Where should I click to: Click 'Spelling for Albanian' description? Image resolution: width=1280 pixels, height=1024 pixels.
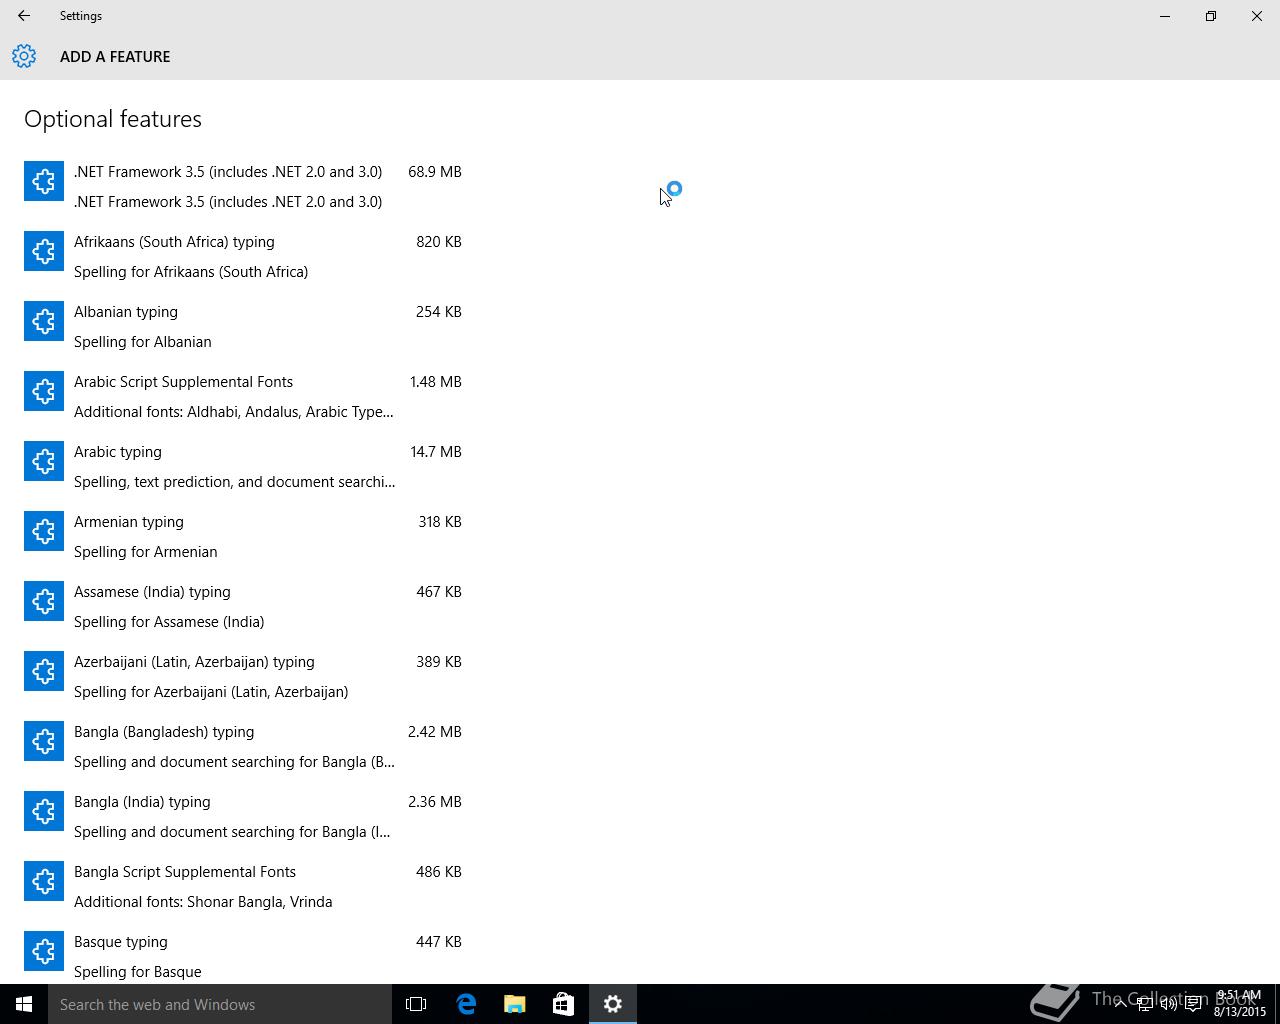click(x=143, y=342)
